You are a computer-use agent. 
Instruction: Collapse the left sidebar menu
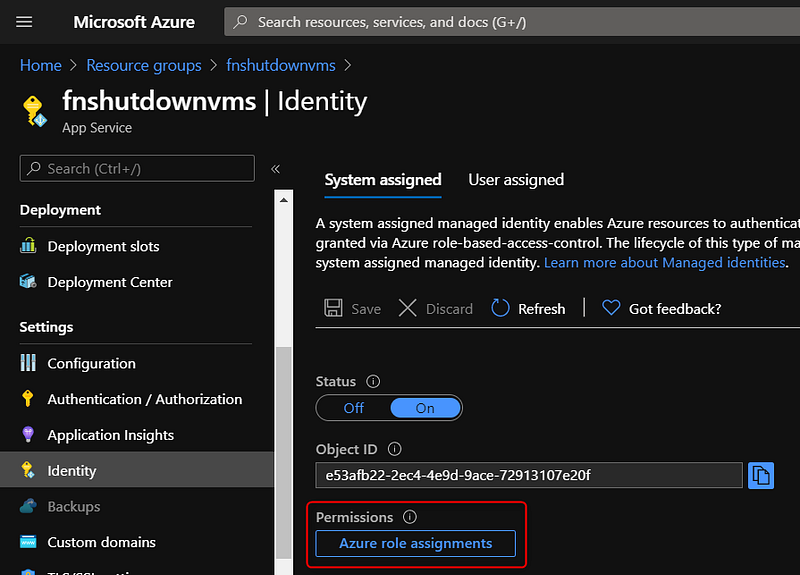pyautogui.click(x=276, y=169)
